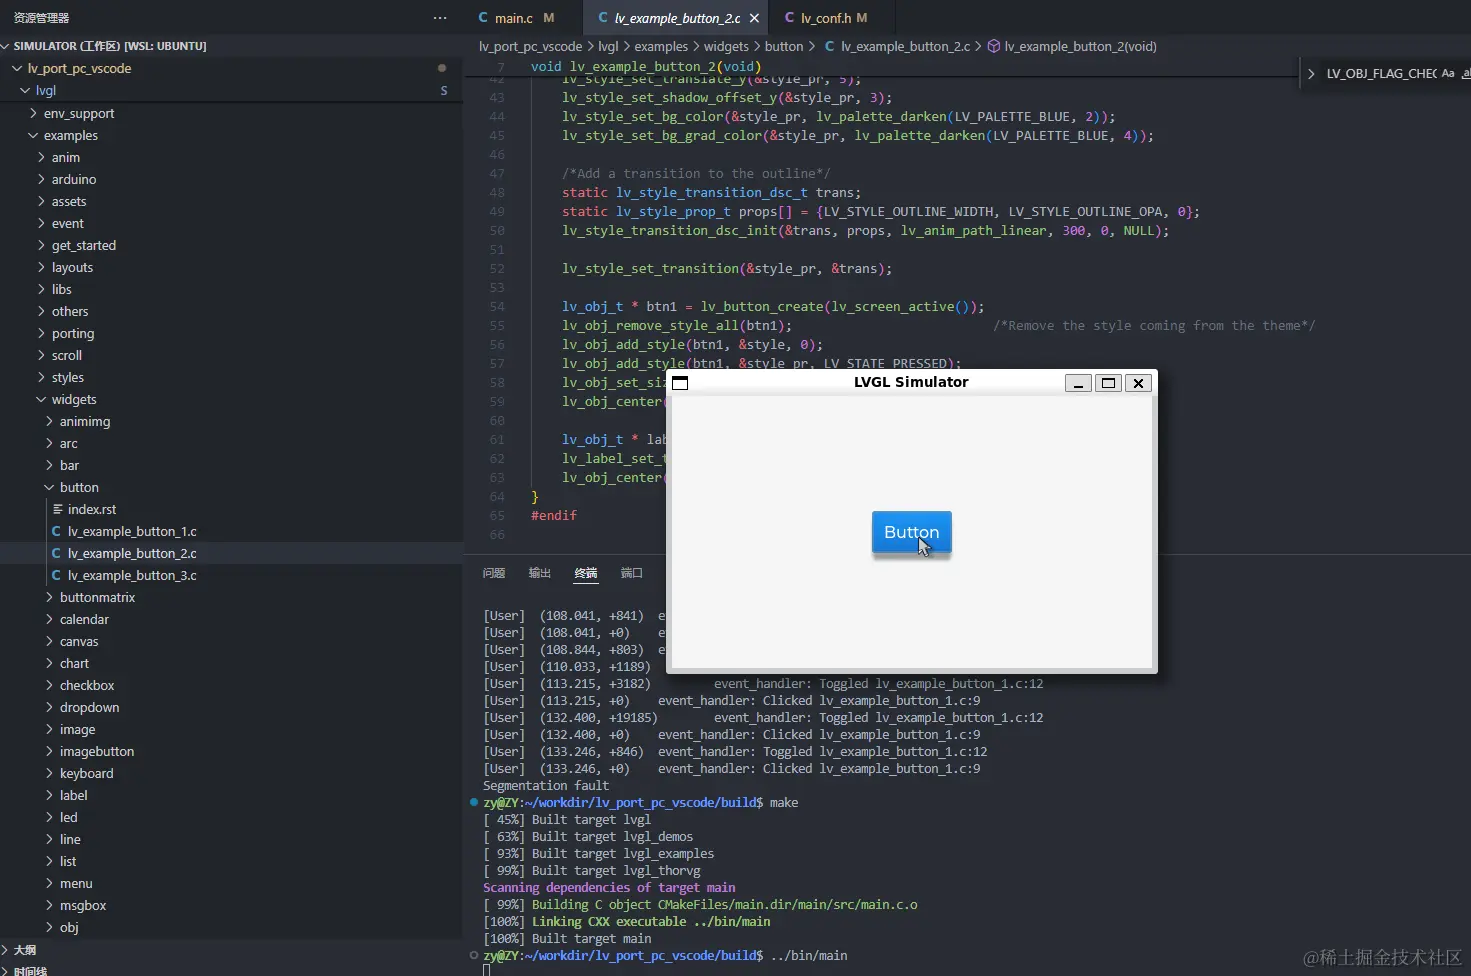
Task: Click 'widgets' in the breadcrumb path
Action: 726,46
